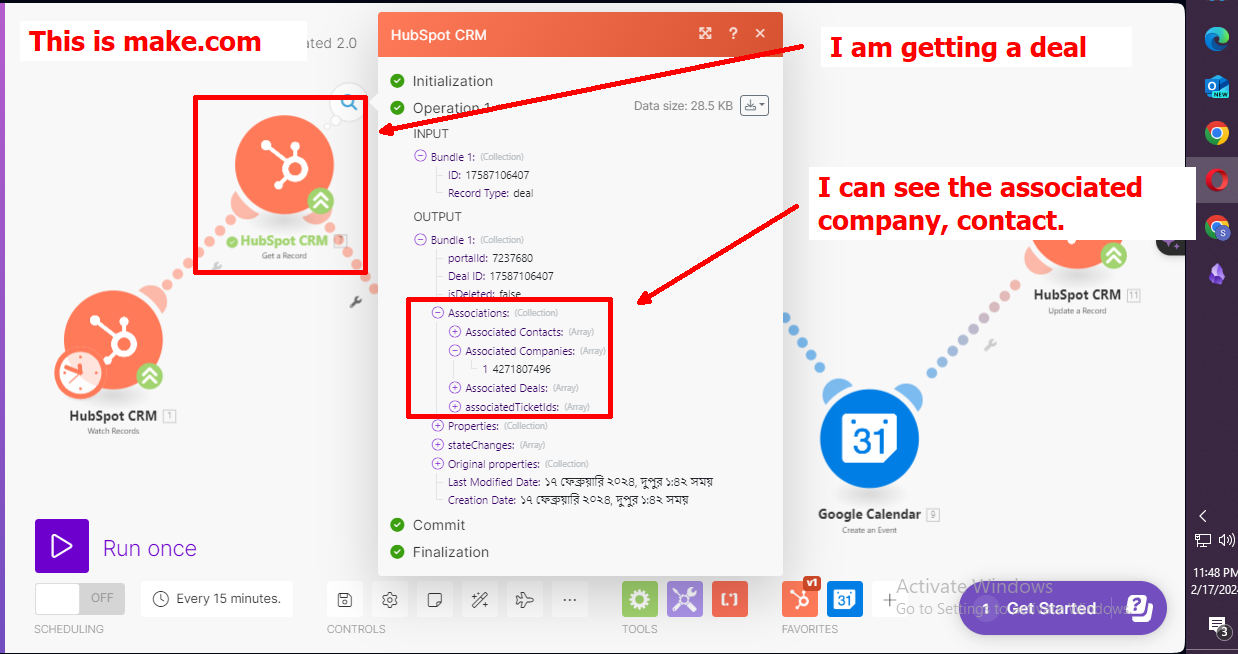1238x654 pixels.
Task: Open Google Chrome from the taskbar
Action: pos(1216,133)
